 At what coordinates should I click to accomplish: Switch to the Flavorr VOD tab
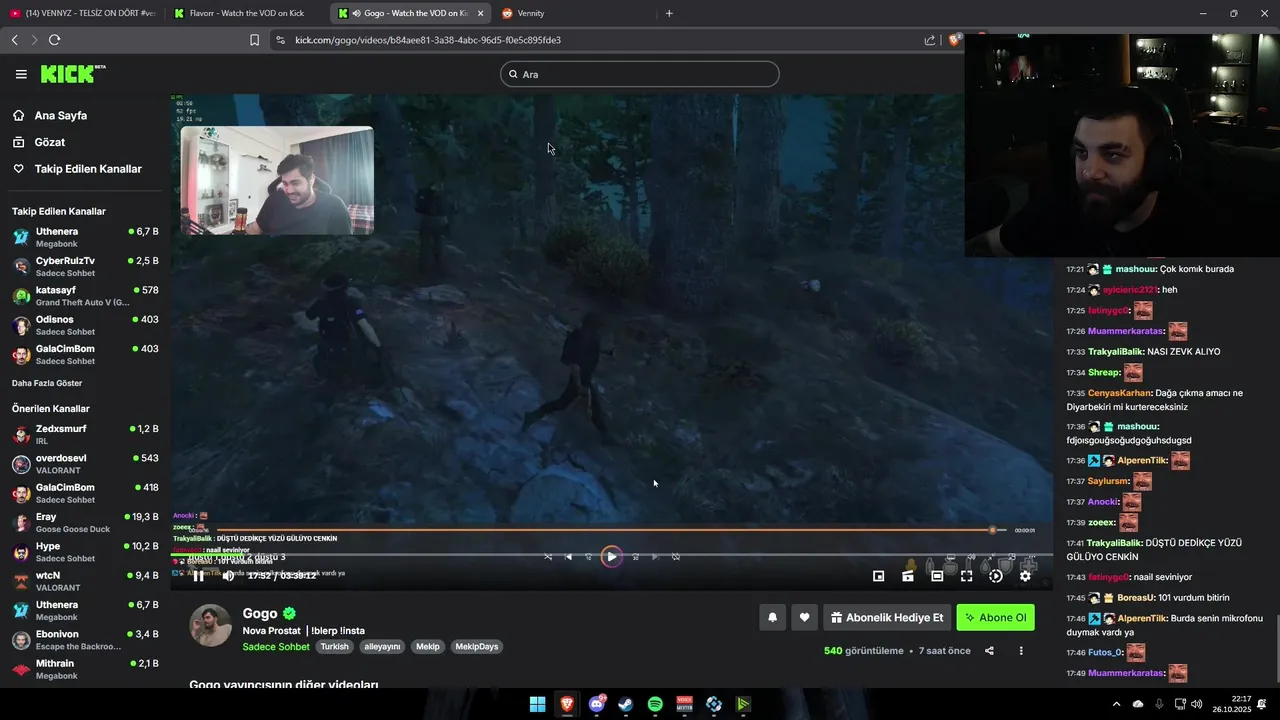[247, 13]
